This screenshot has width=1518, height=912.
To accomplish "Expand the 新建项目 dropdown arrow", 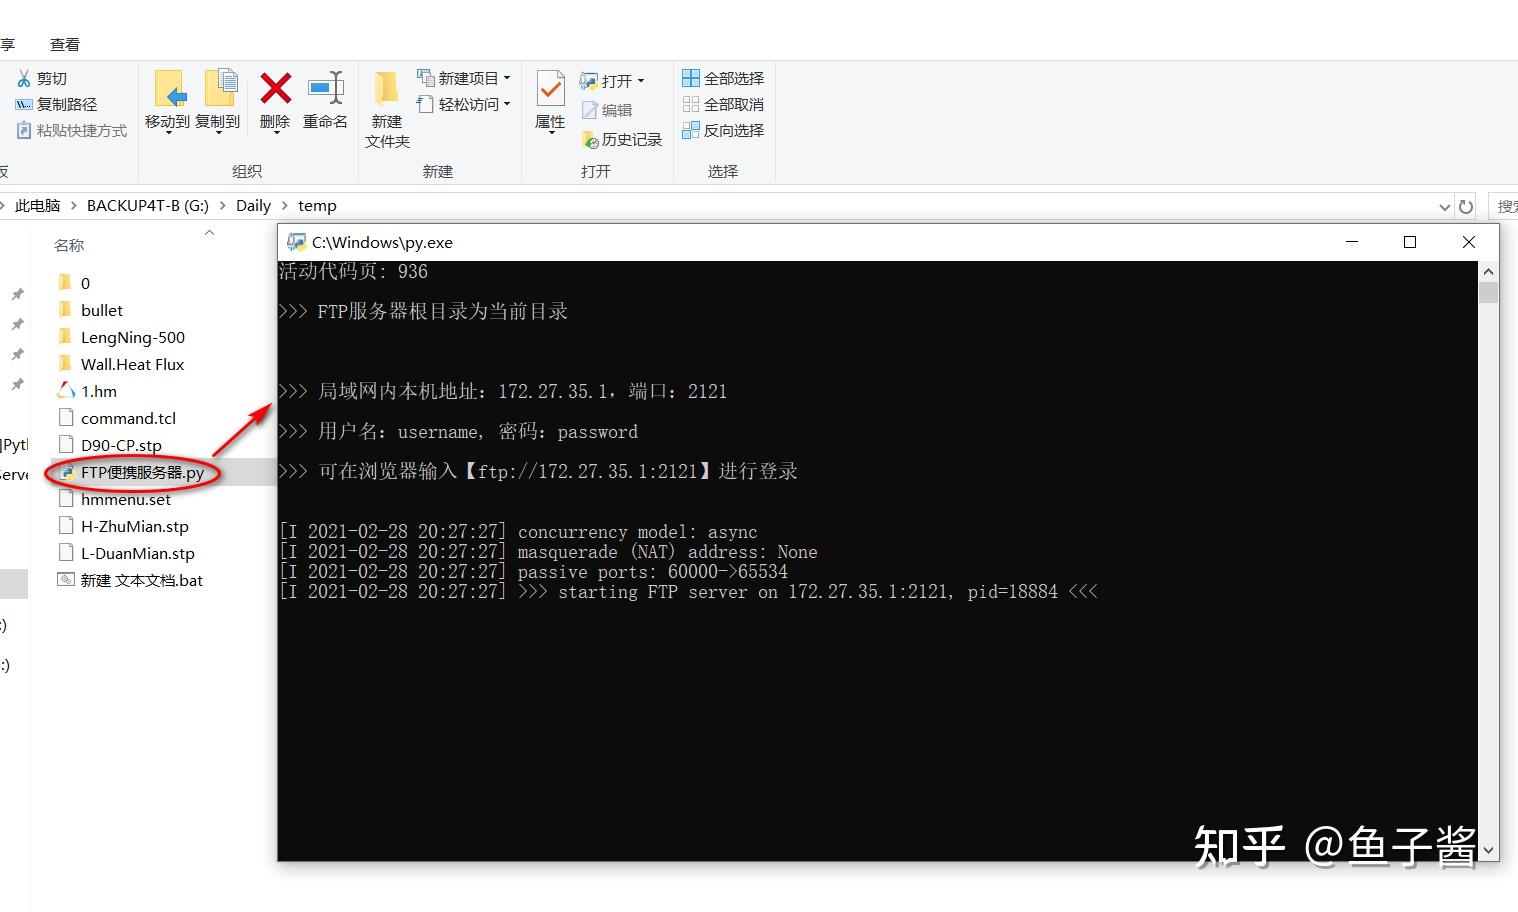I will 506,77.
